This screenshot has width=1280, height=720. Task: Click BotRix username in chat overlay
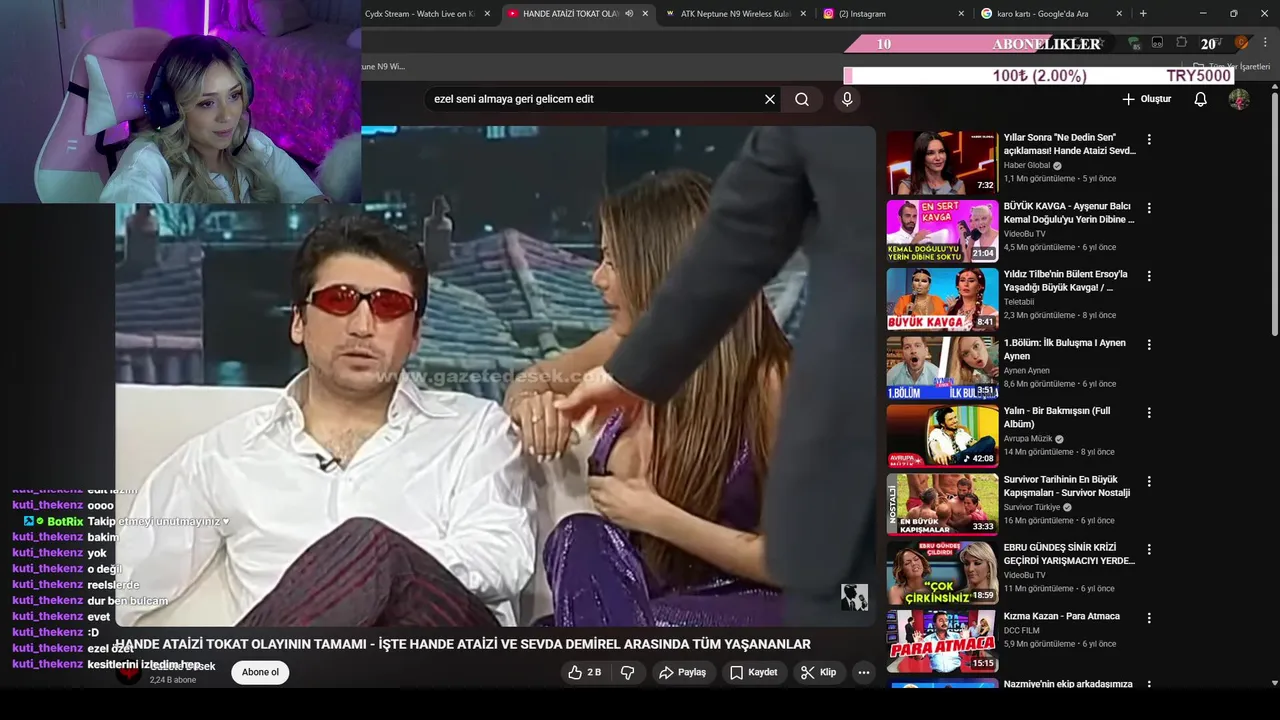65,522
